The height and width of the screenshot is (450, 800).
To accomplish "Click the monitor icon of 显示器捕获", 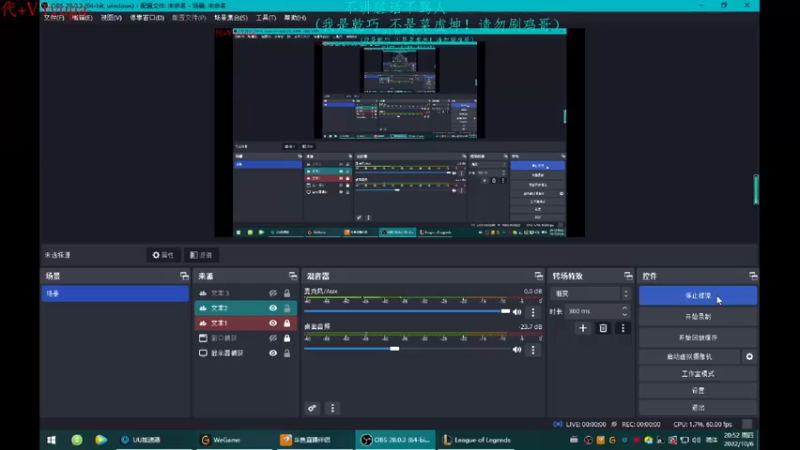I will pyautogui.click(x=203, y=353).
